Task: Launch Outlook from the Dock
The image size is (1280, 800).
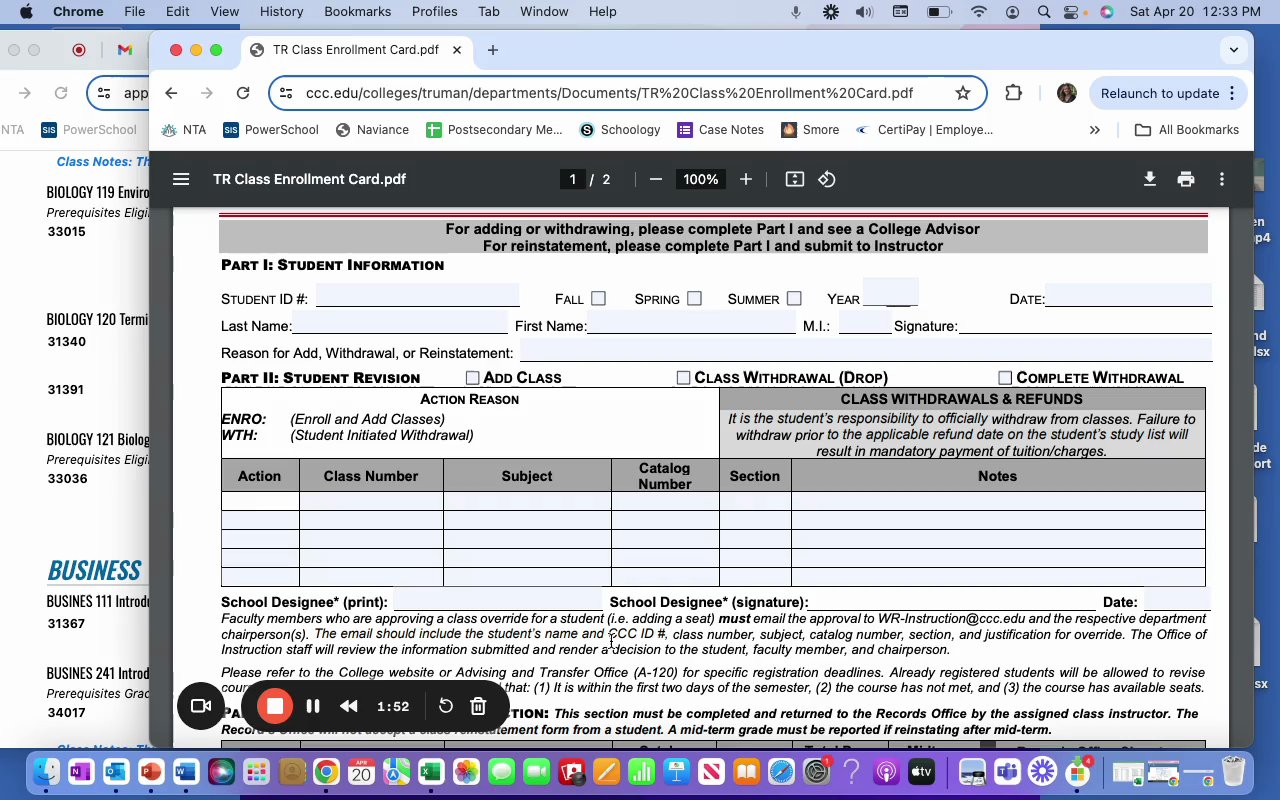Action: click(x=116, y=772)
